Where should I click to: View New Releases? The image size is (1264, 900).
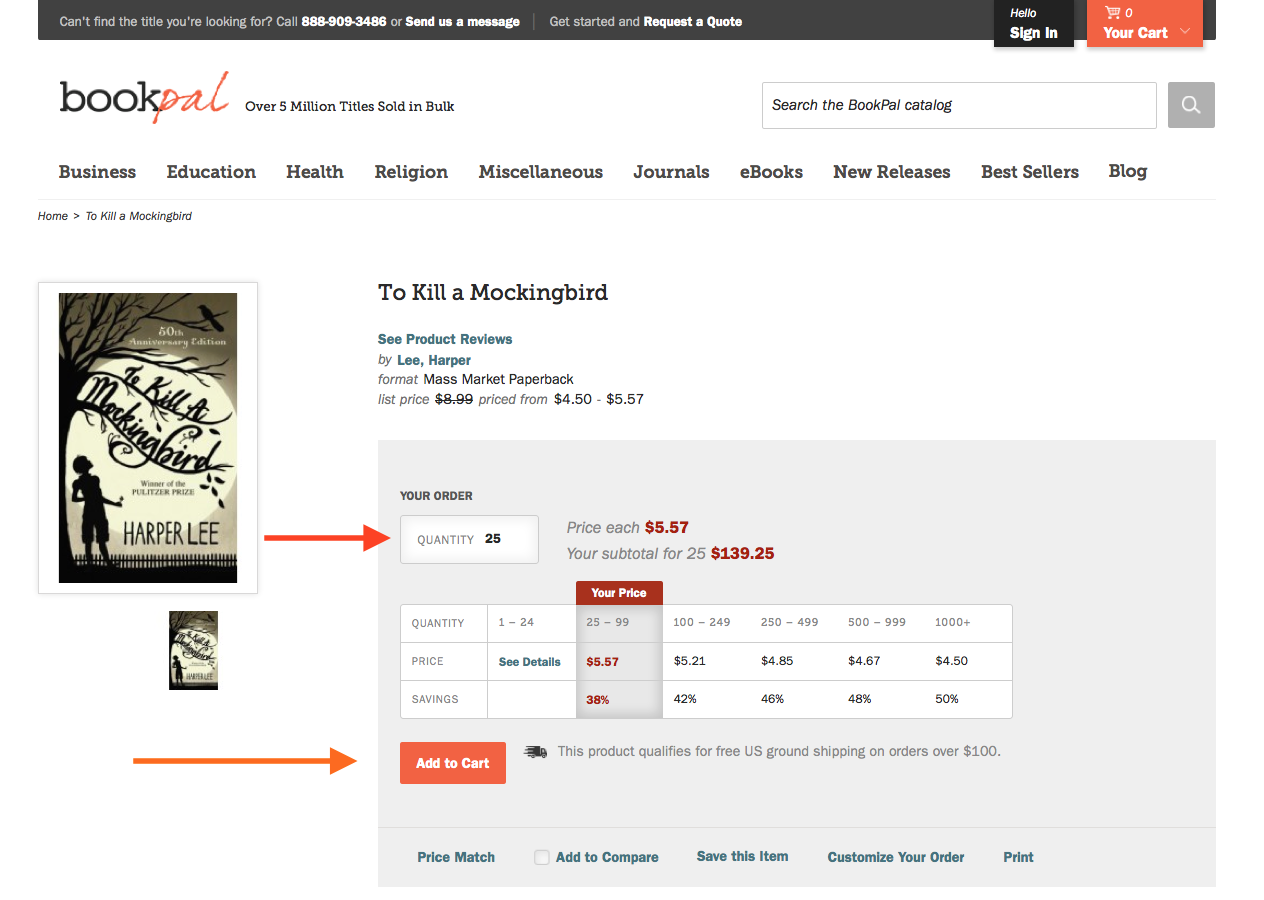point(892,172)
